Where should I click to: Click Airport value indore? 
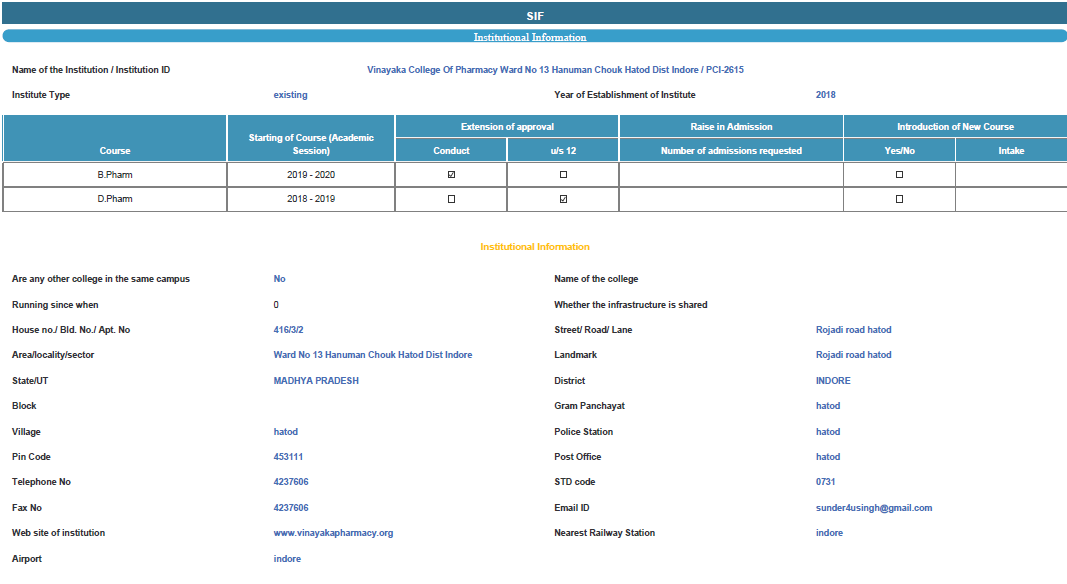click(287, 559)
